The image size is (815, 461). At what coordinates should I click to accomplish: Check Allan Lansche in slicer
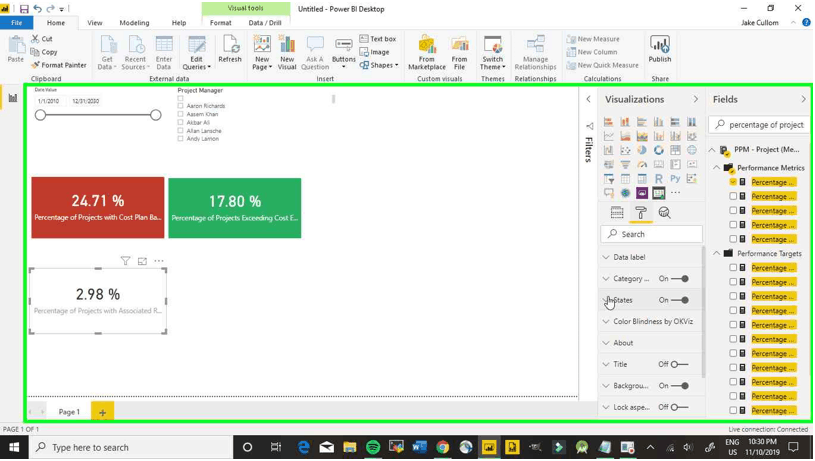point(180,131)
